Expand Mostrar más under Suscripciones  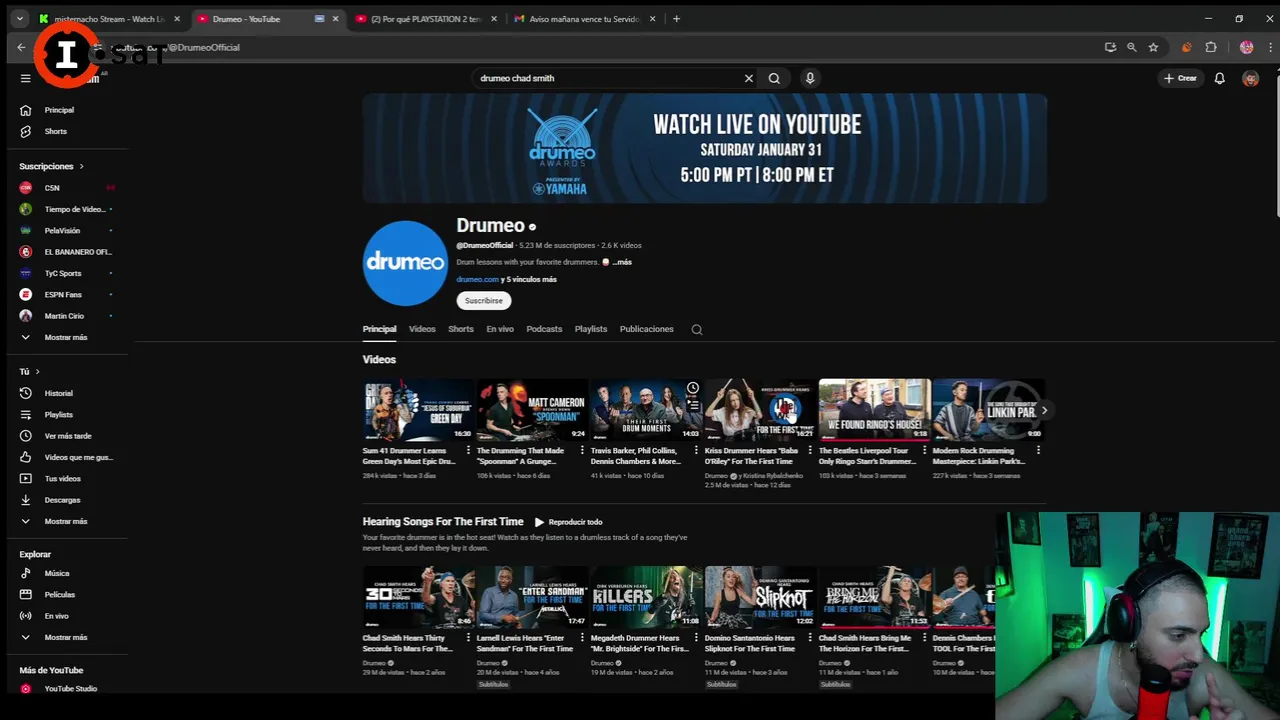pyautogui.click(x=65, y=337)
